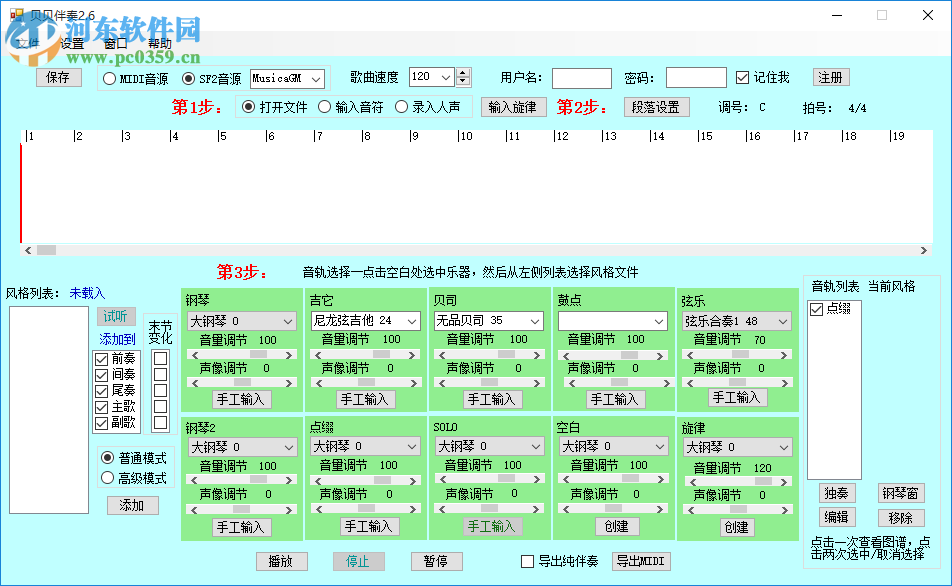Switch to 录入人声 recording mode
This screenshot has width=952, height=586.
coord(402,108)
